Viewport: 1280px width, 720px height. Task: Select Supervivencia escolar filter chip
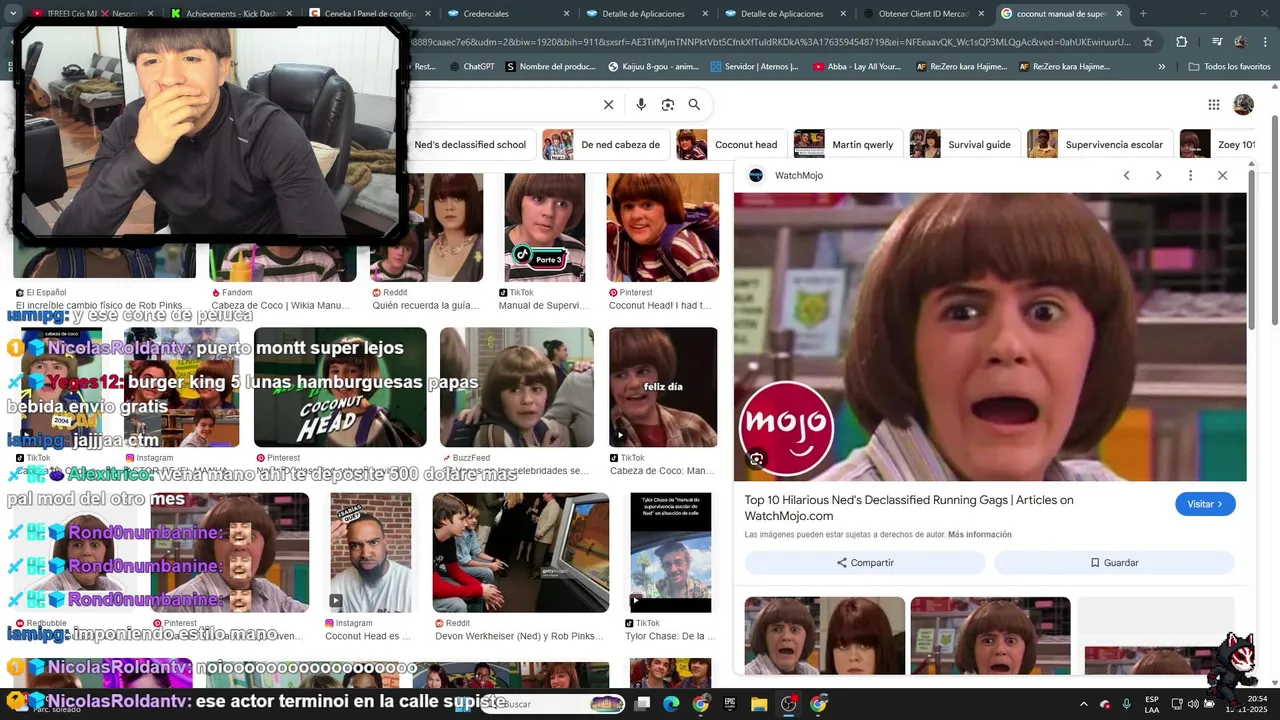(1099, 144)
